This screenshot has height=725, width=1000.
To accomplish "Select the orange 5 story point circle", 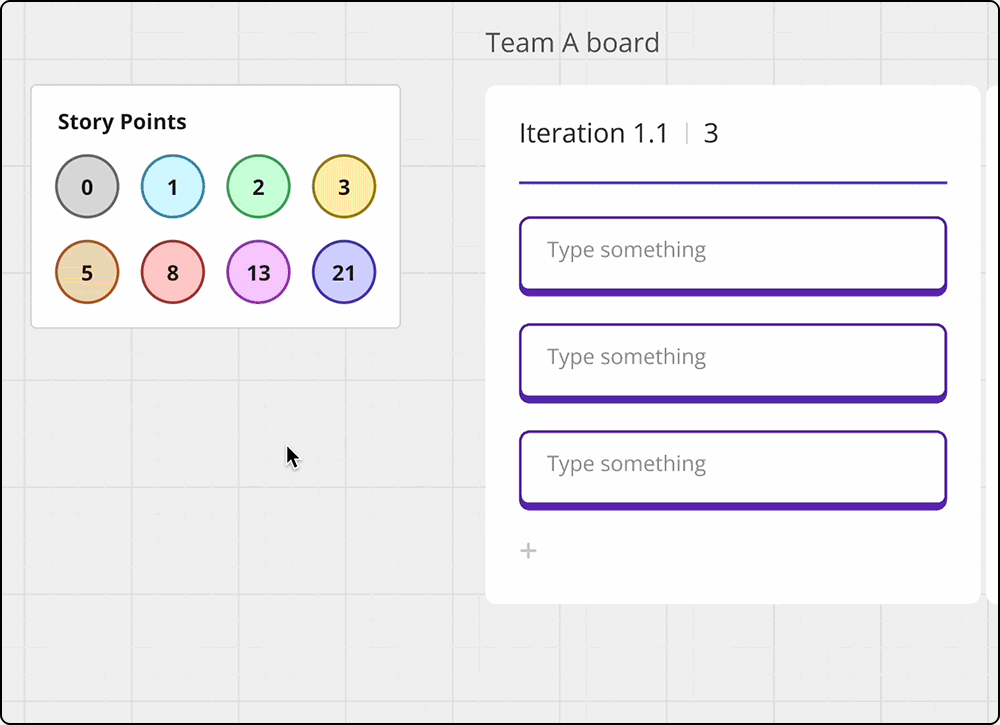I will point(87,272).
